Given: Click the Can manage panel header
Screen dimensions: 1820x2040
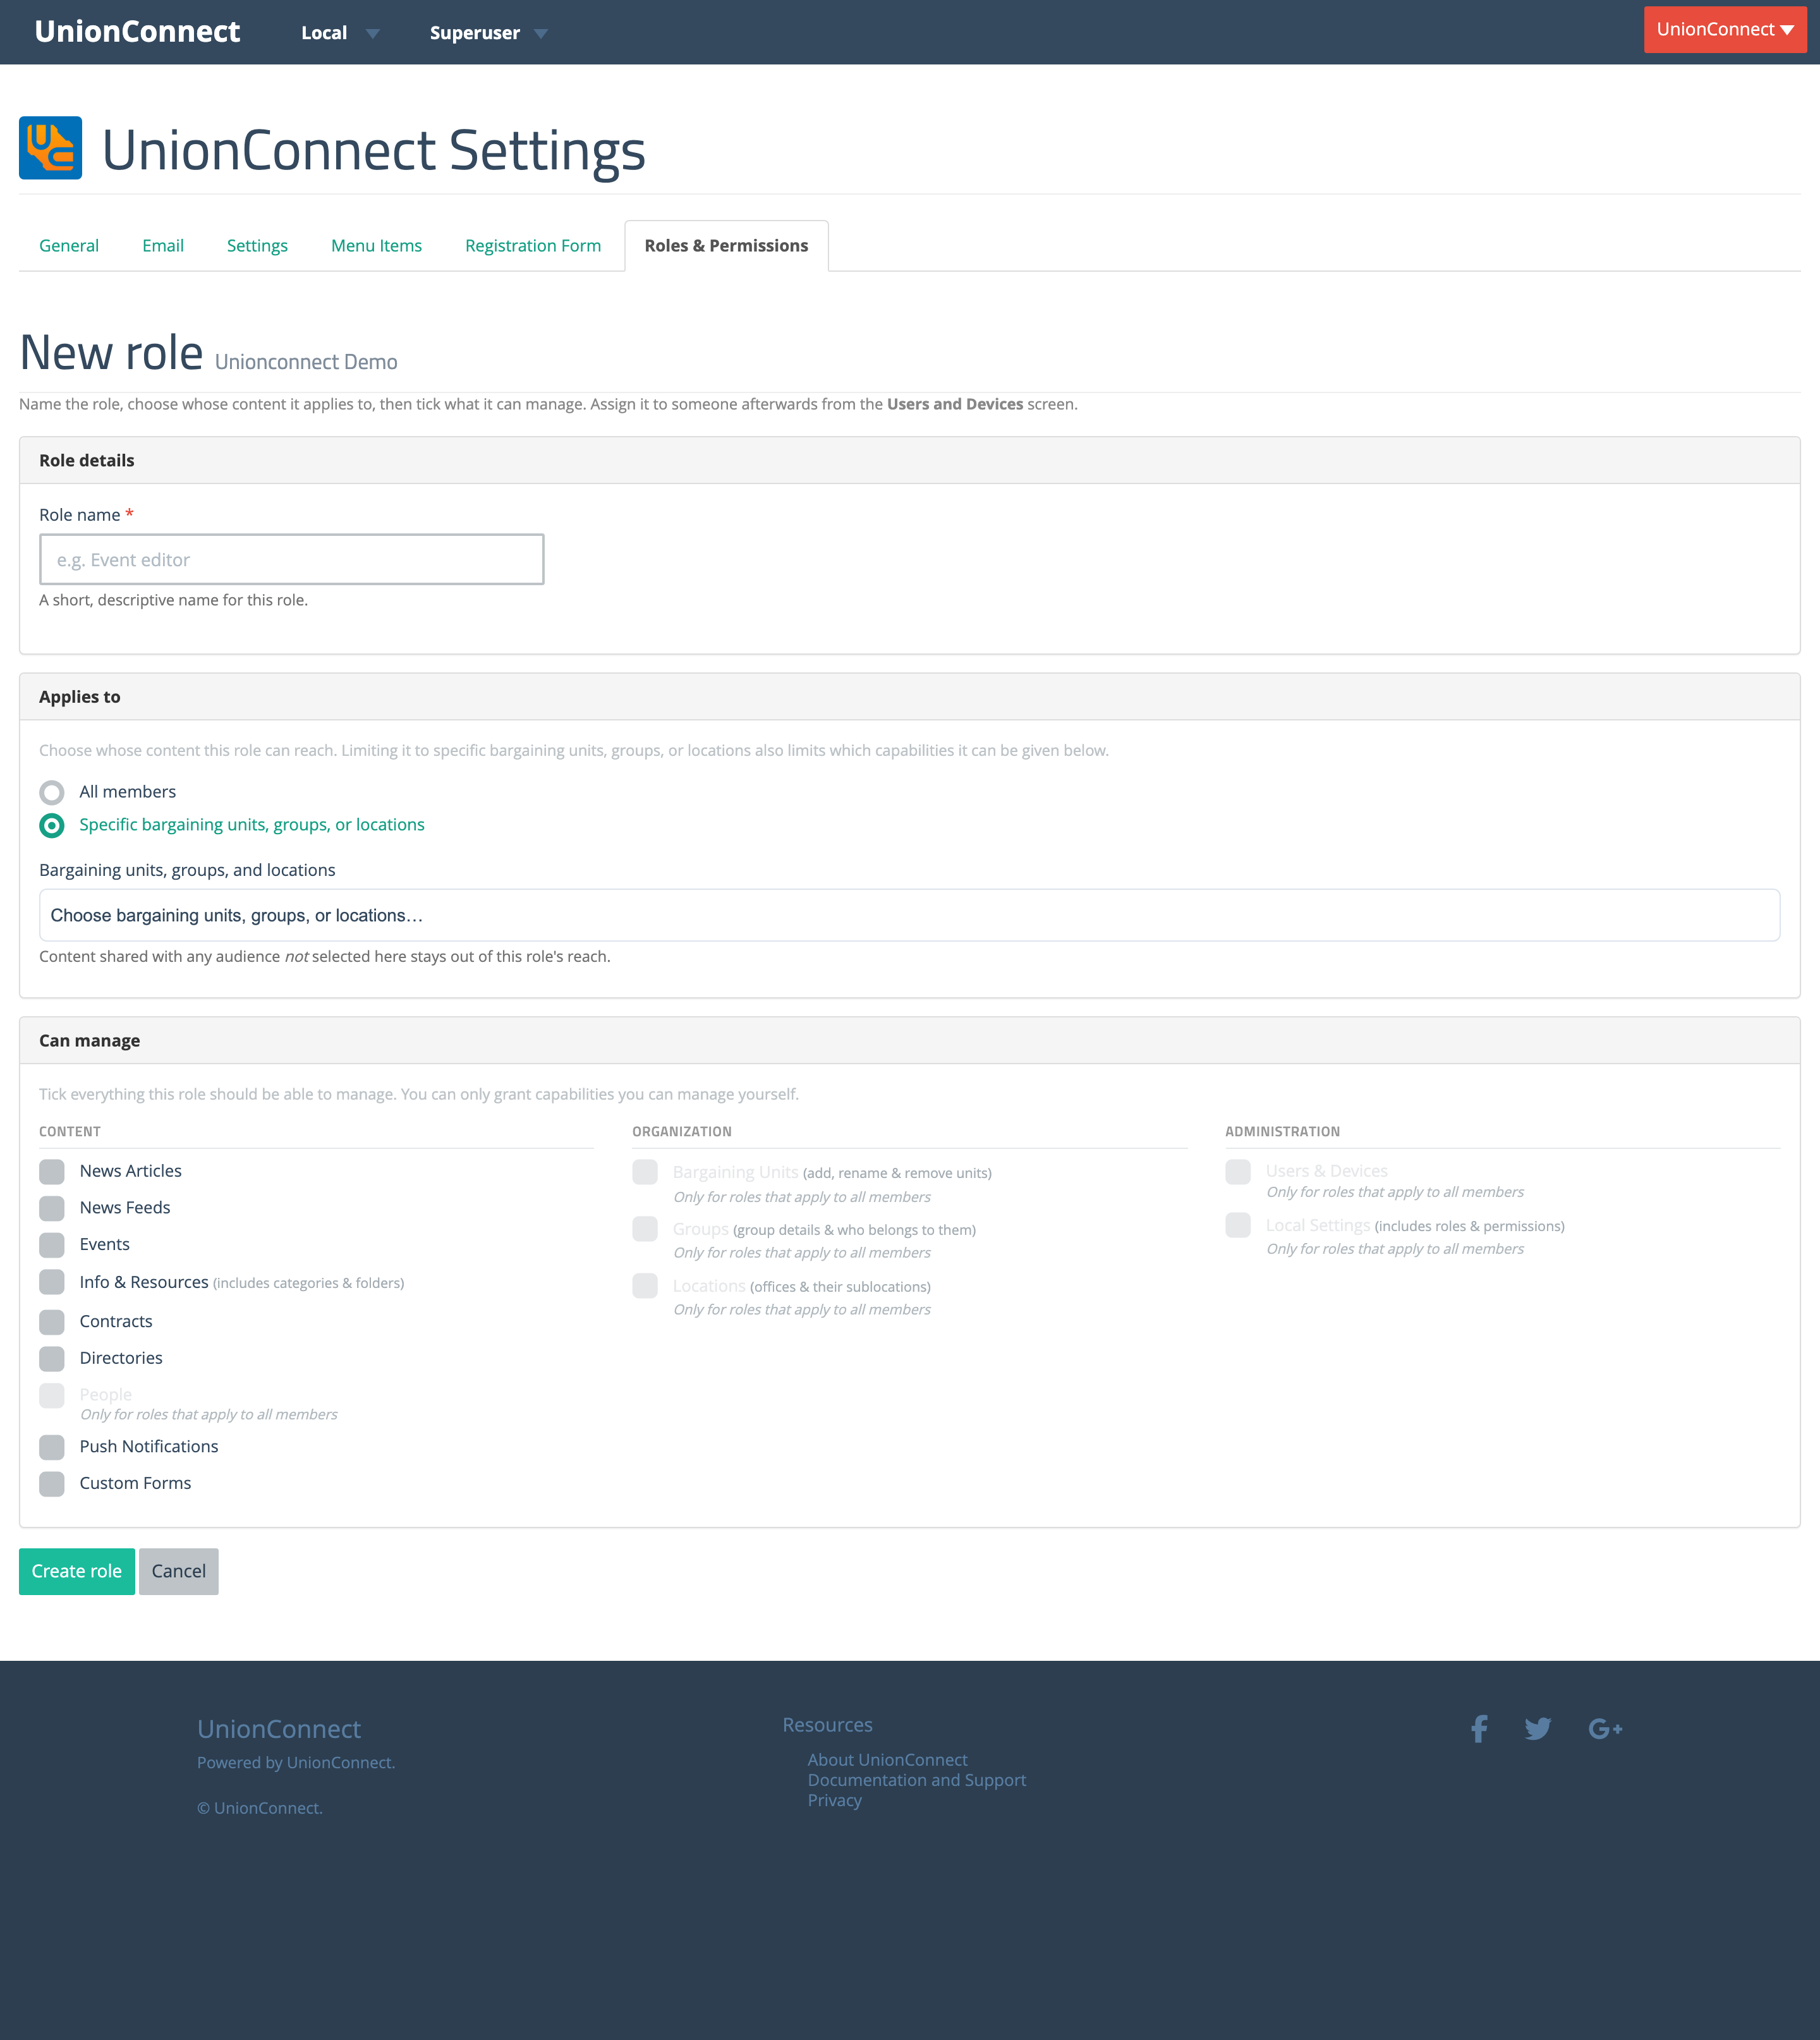Looking at the screenshot, I should pyautogui.click(x=909, y=1041).
